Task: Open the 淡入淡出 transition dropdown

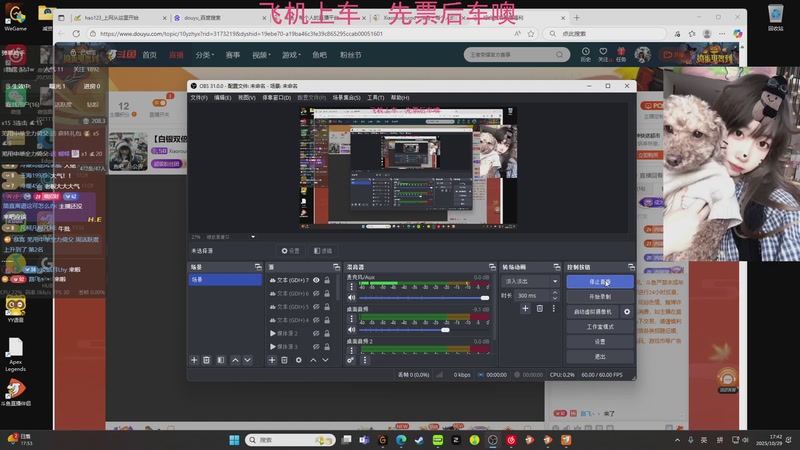Action: click(x=531, y=281)
